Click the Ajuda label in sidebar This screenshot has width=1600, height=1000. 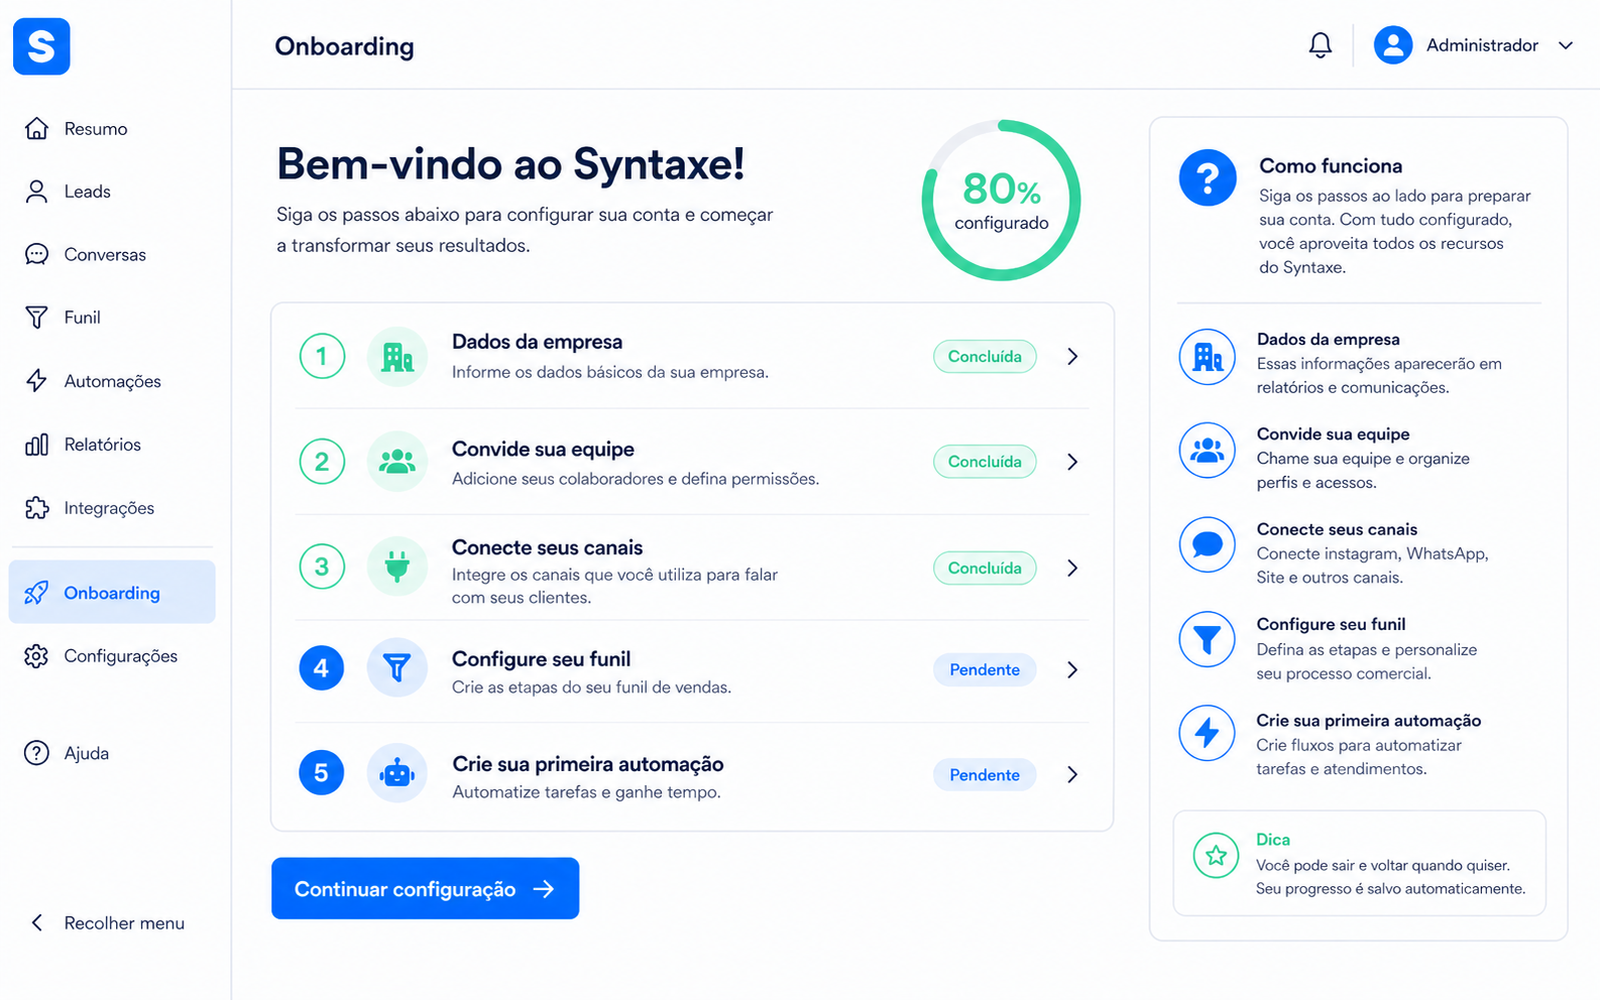[x=87, y=753]
